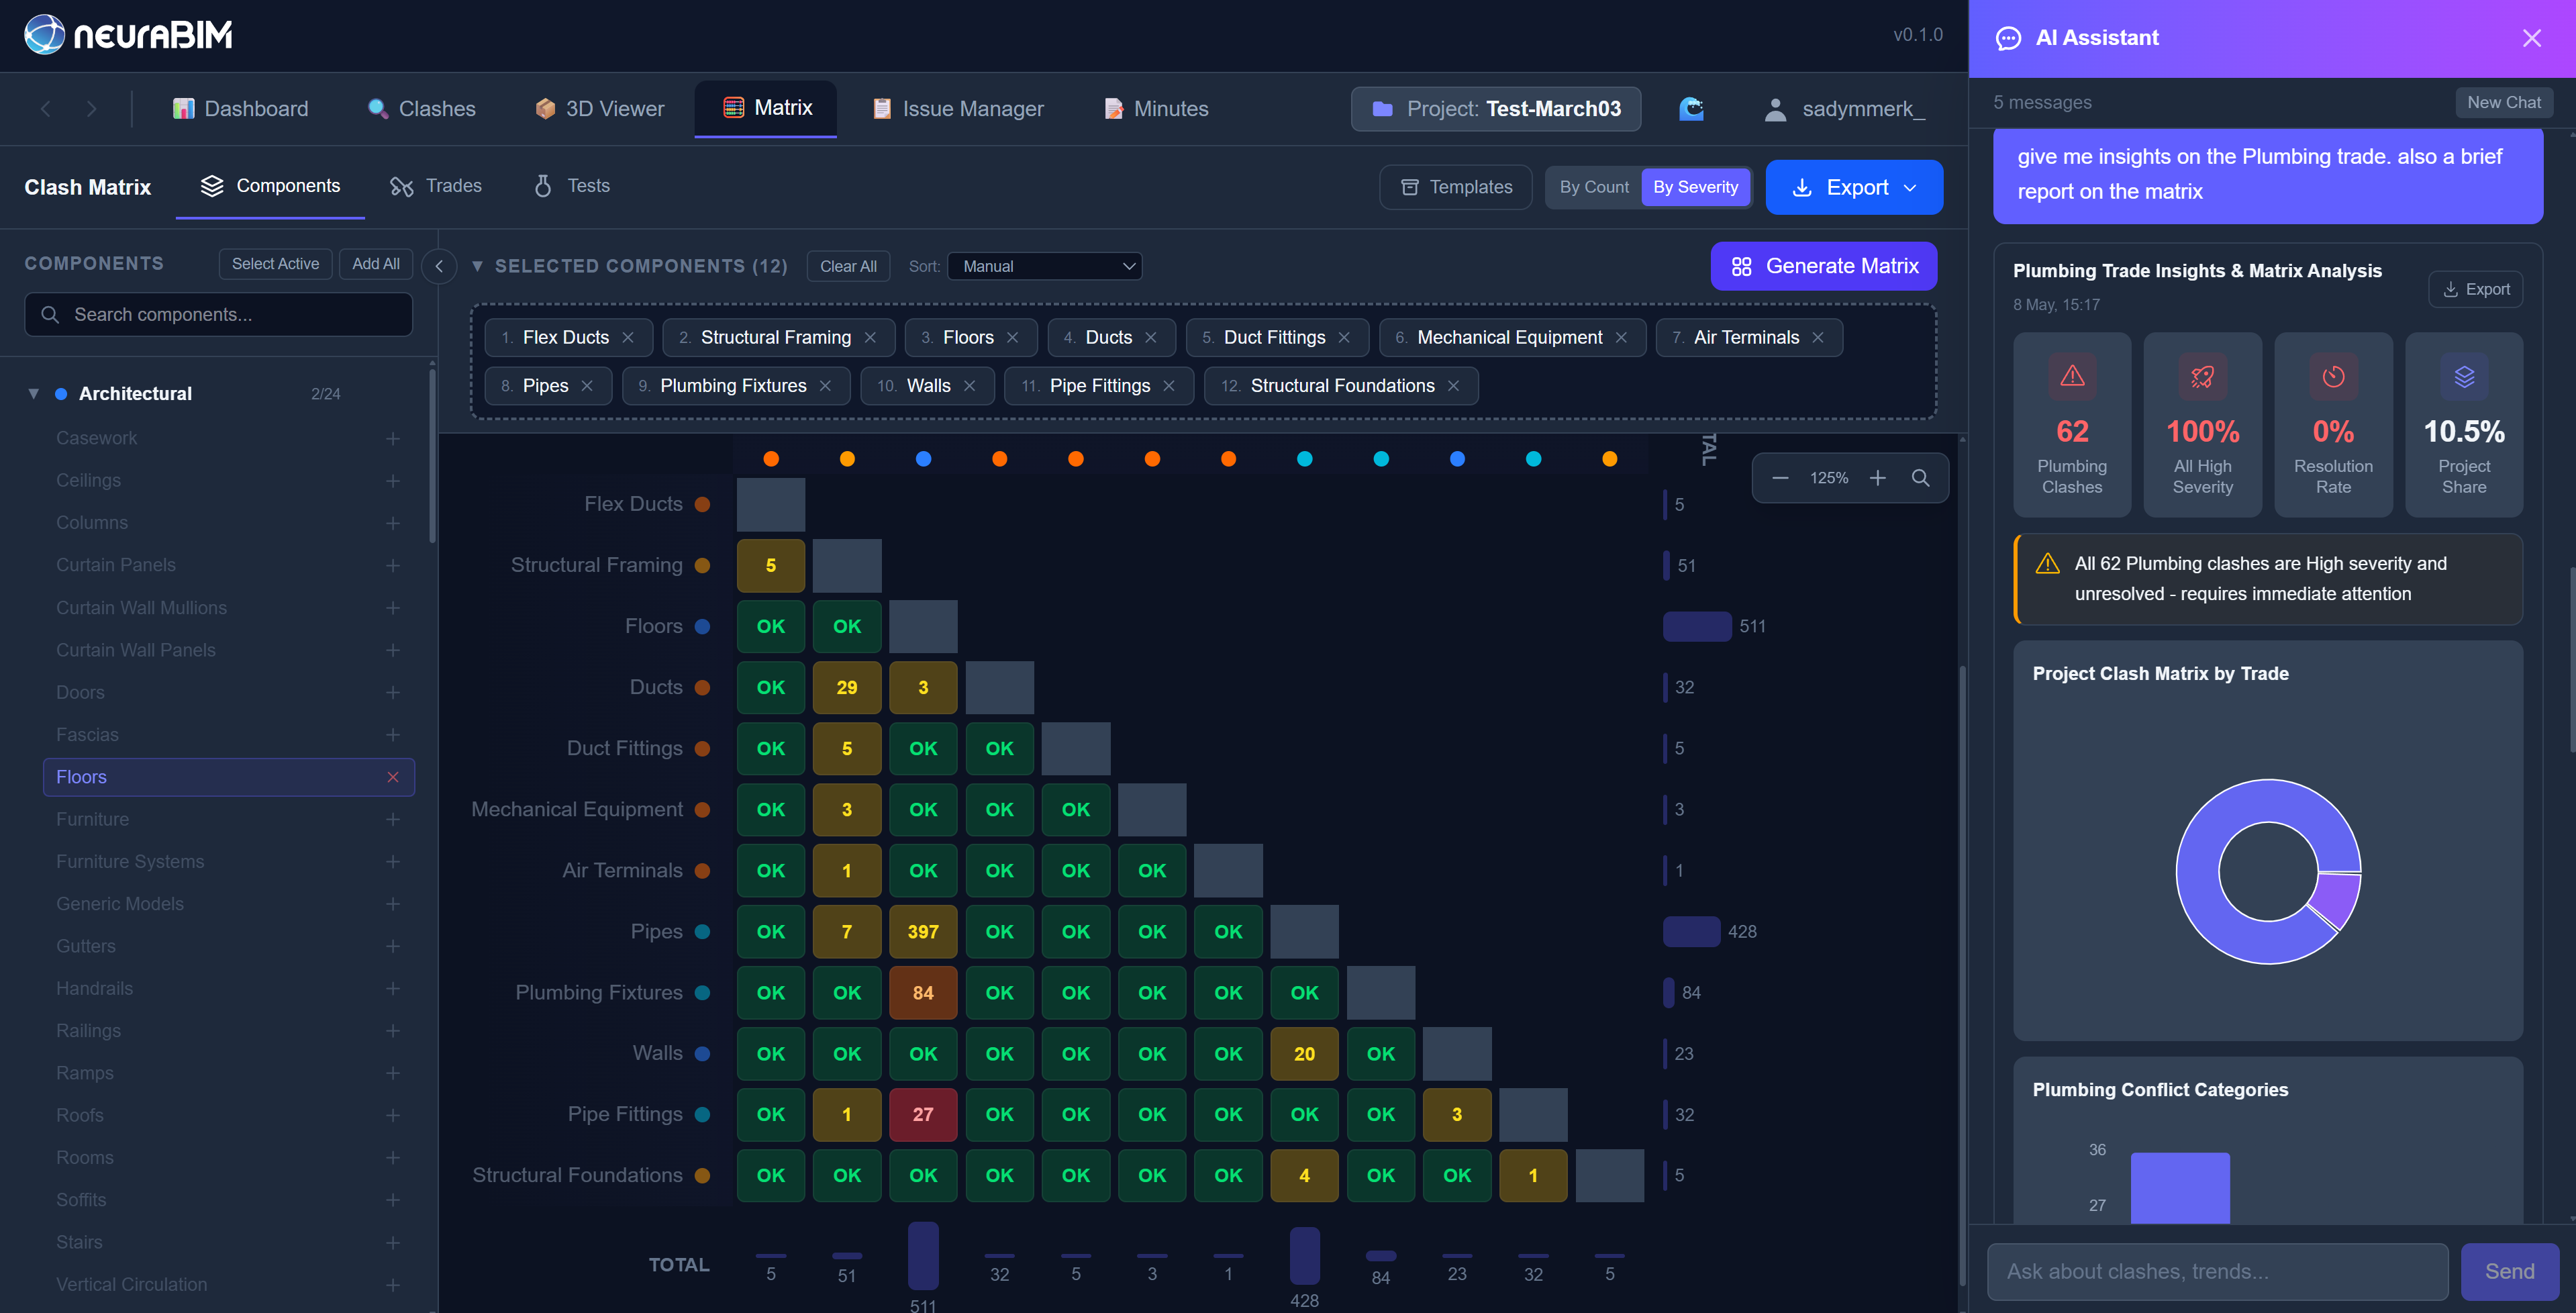Click the Pipes vs Walls cell 20
Screen dimensions: 2576x1313
point(1304,1054)
